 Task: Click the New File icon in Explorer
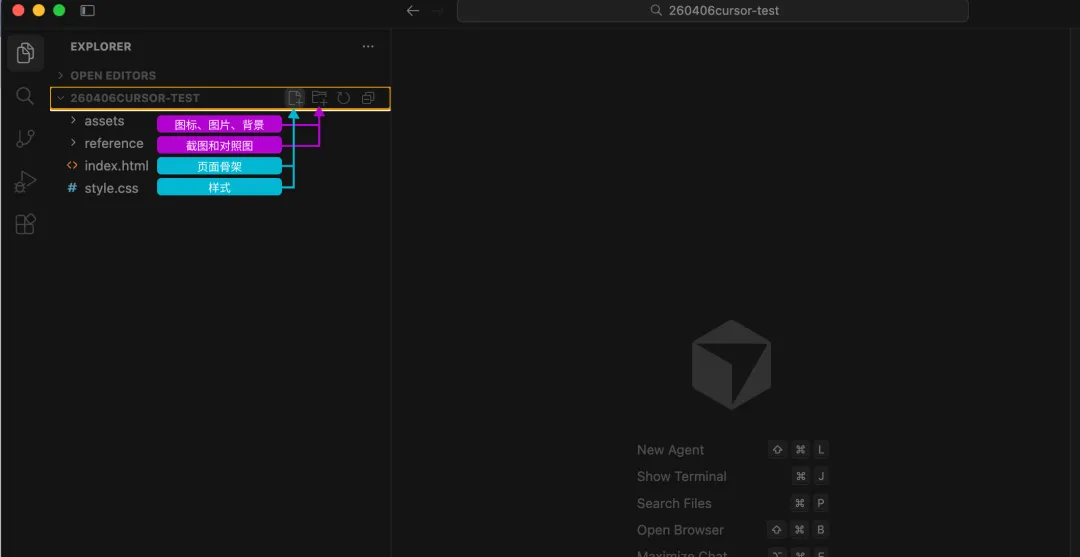(295, 98)
